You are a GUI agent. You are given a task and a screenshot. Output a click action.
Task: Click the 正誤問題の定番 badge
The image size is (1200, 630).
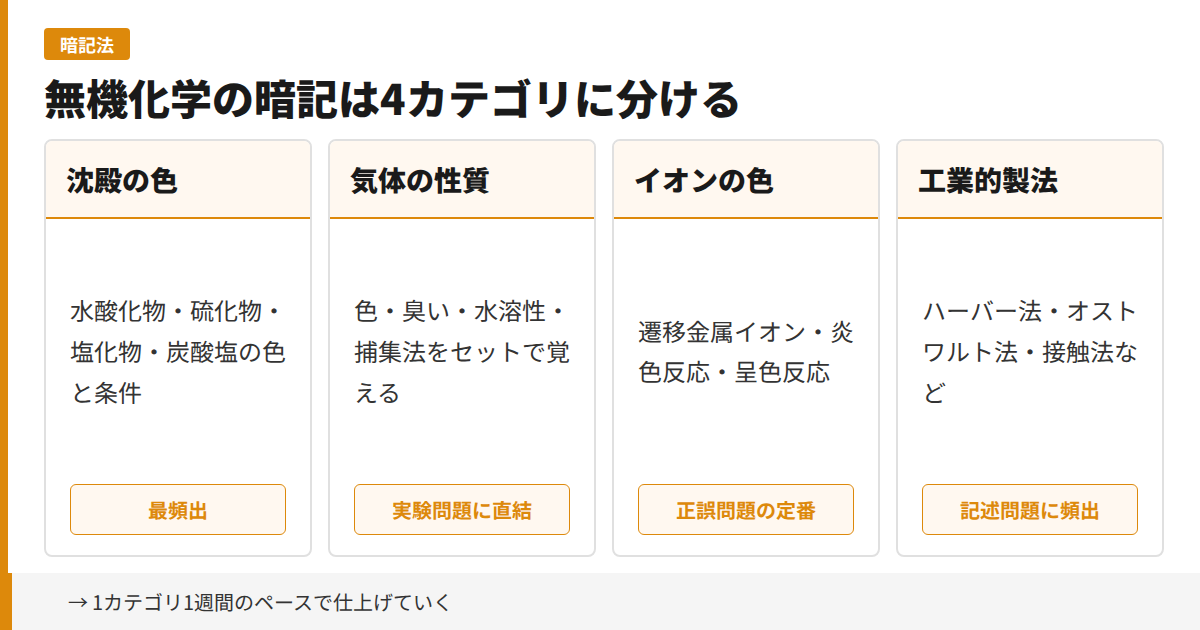pos(746,510)
